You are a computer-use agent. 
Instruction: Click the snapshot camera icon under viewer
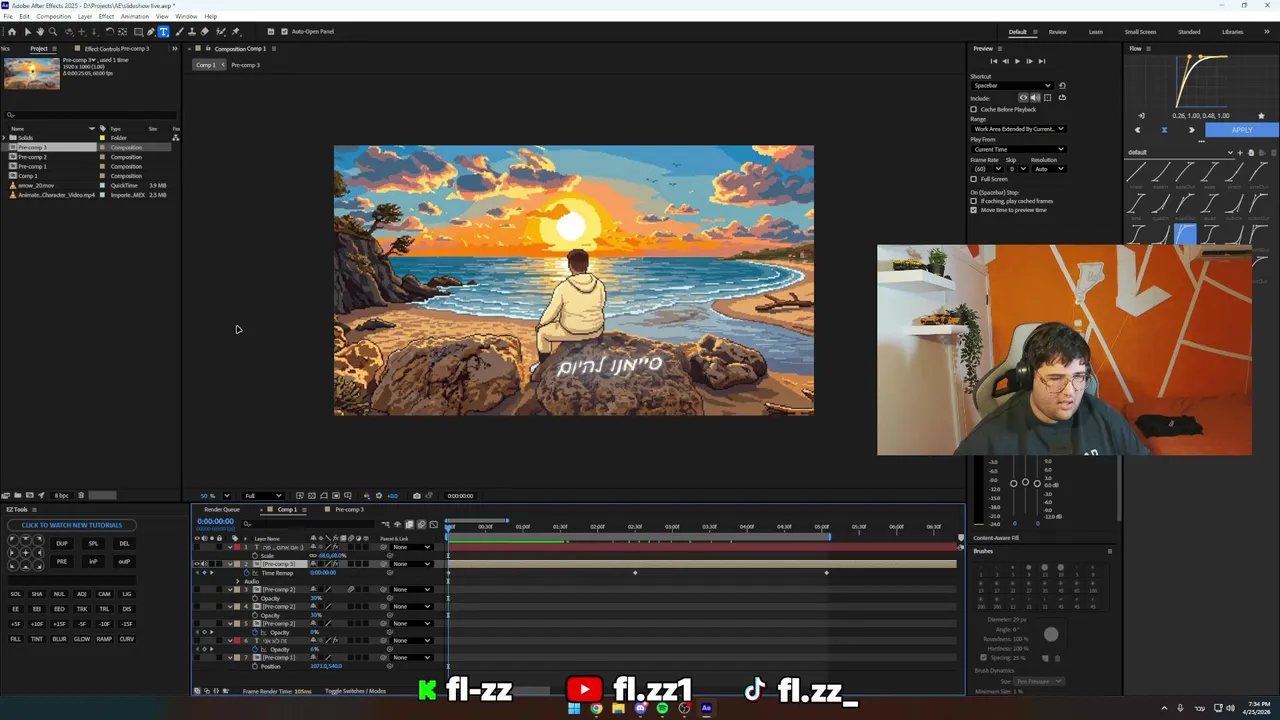(417, 496)
